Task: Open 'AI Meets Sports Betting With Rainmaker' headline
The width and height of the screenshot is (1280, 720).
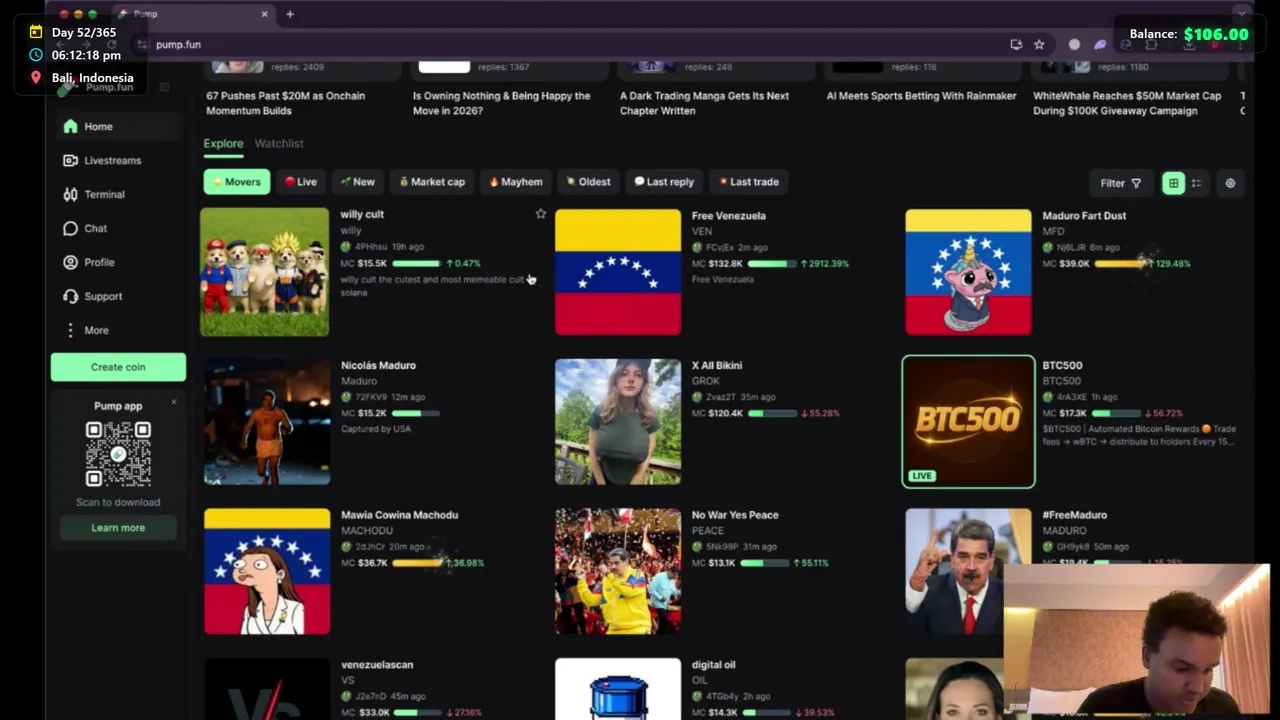Action: pos(921,96)
